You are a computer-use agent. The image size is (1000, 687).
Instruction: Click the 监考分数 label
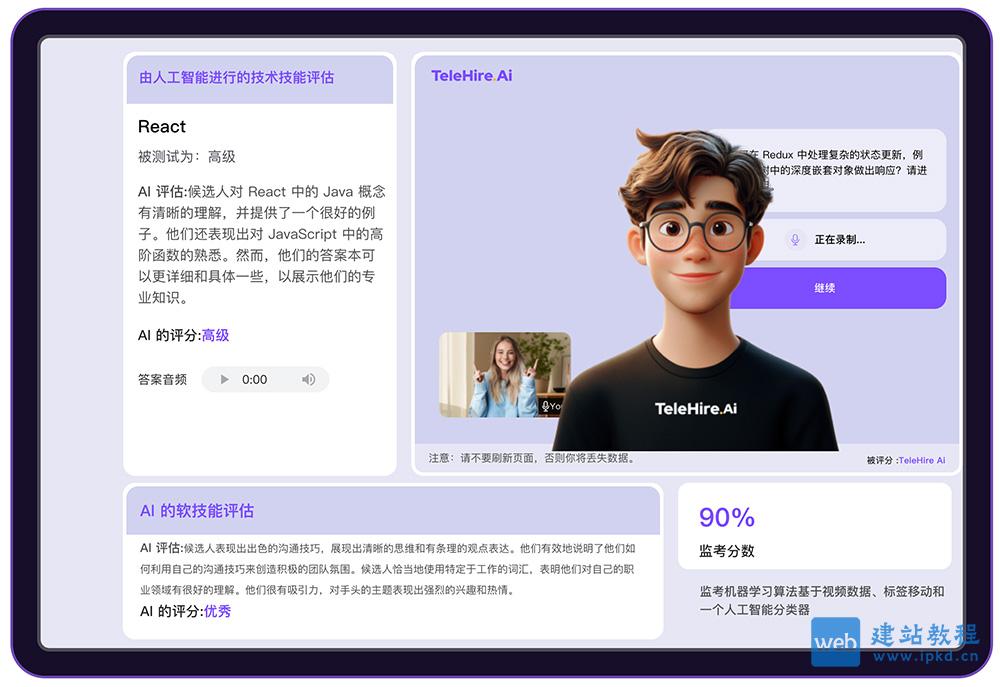tap(727, 550)
